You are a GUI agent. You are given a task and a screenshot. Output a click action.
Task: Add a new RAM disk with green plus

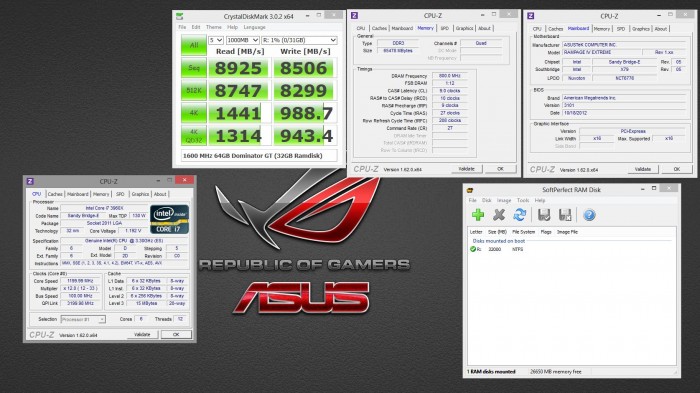pos(478,215)
